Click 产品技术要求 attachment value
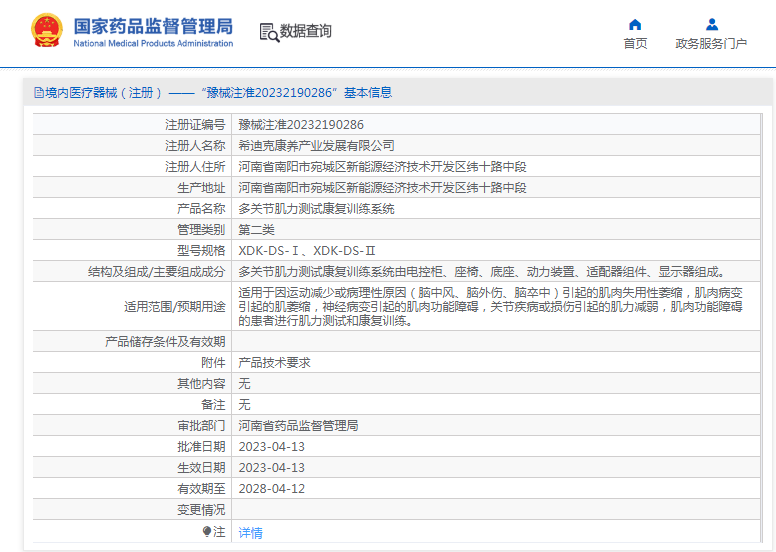Screen dimensions: 776x552 point(274,362)
